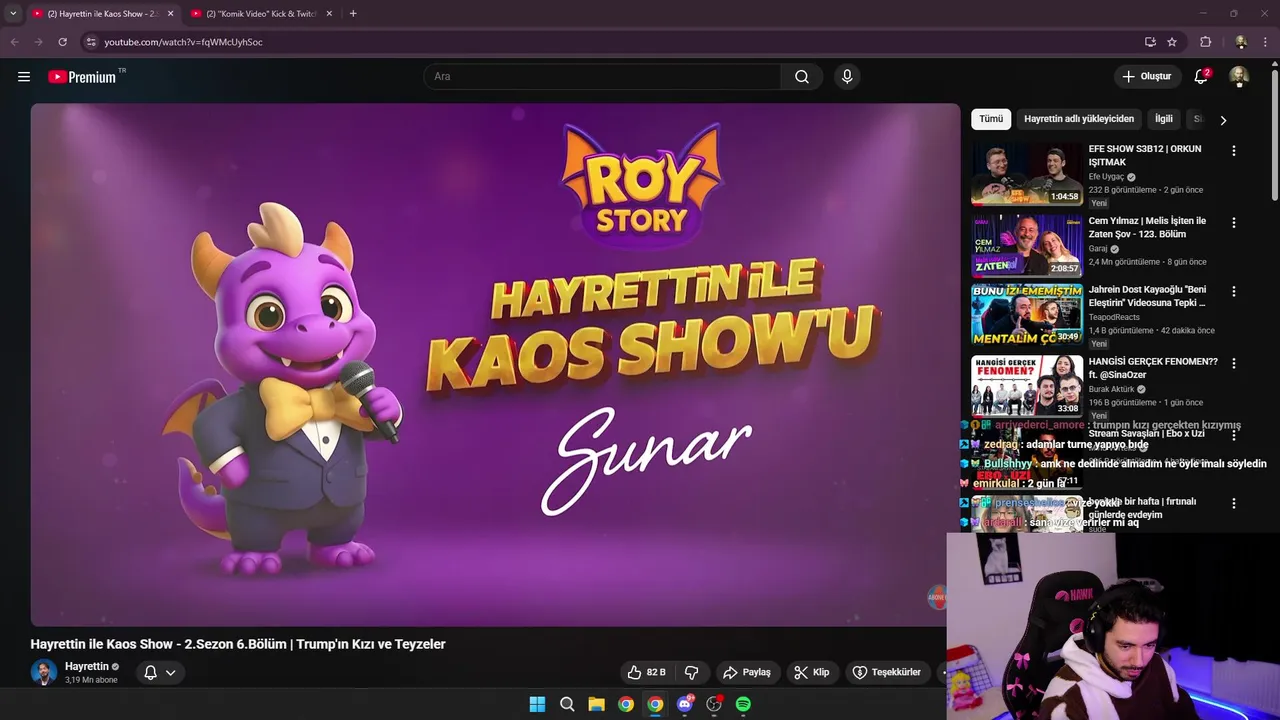
Task: Like the video with thumbs up
Action: (646, 672)
